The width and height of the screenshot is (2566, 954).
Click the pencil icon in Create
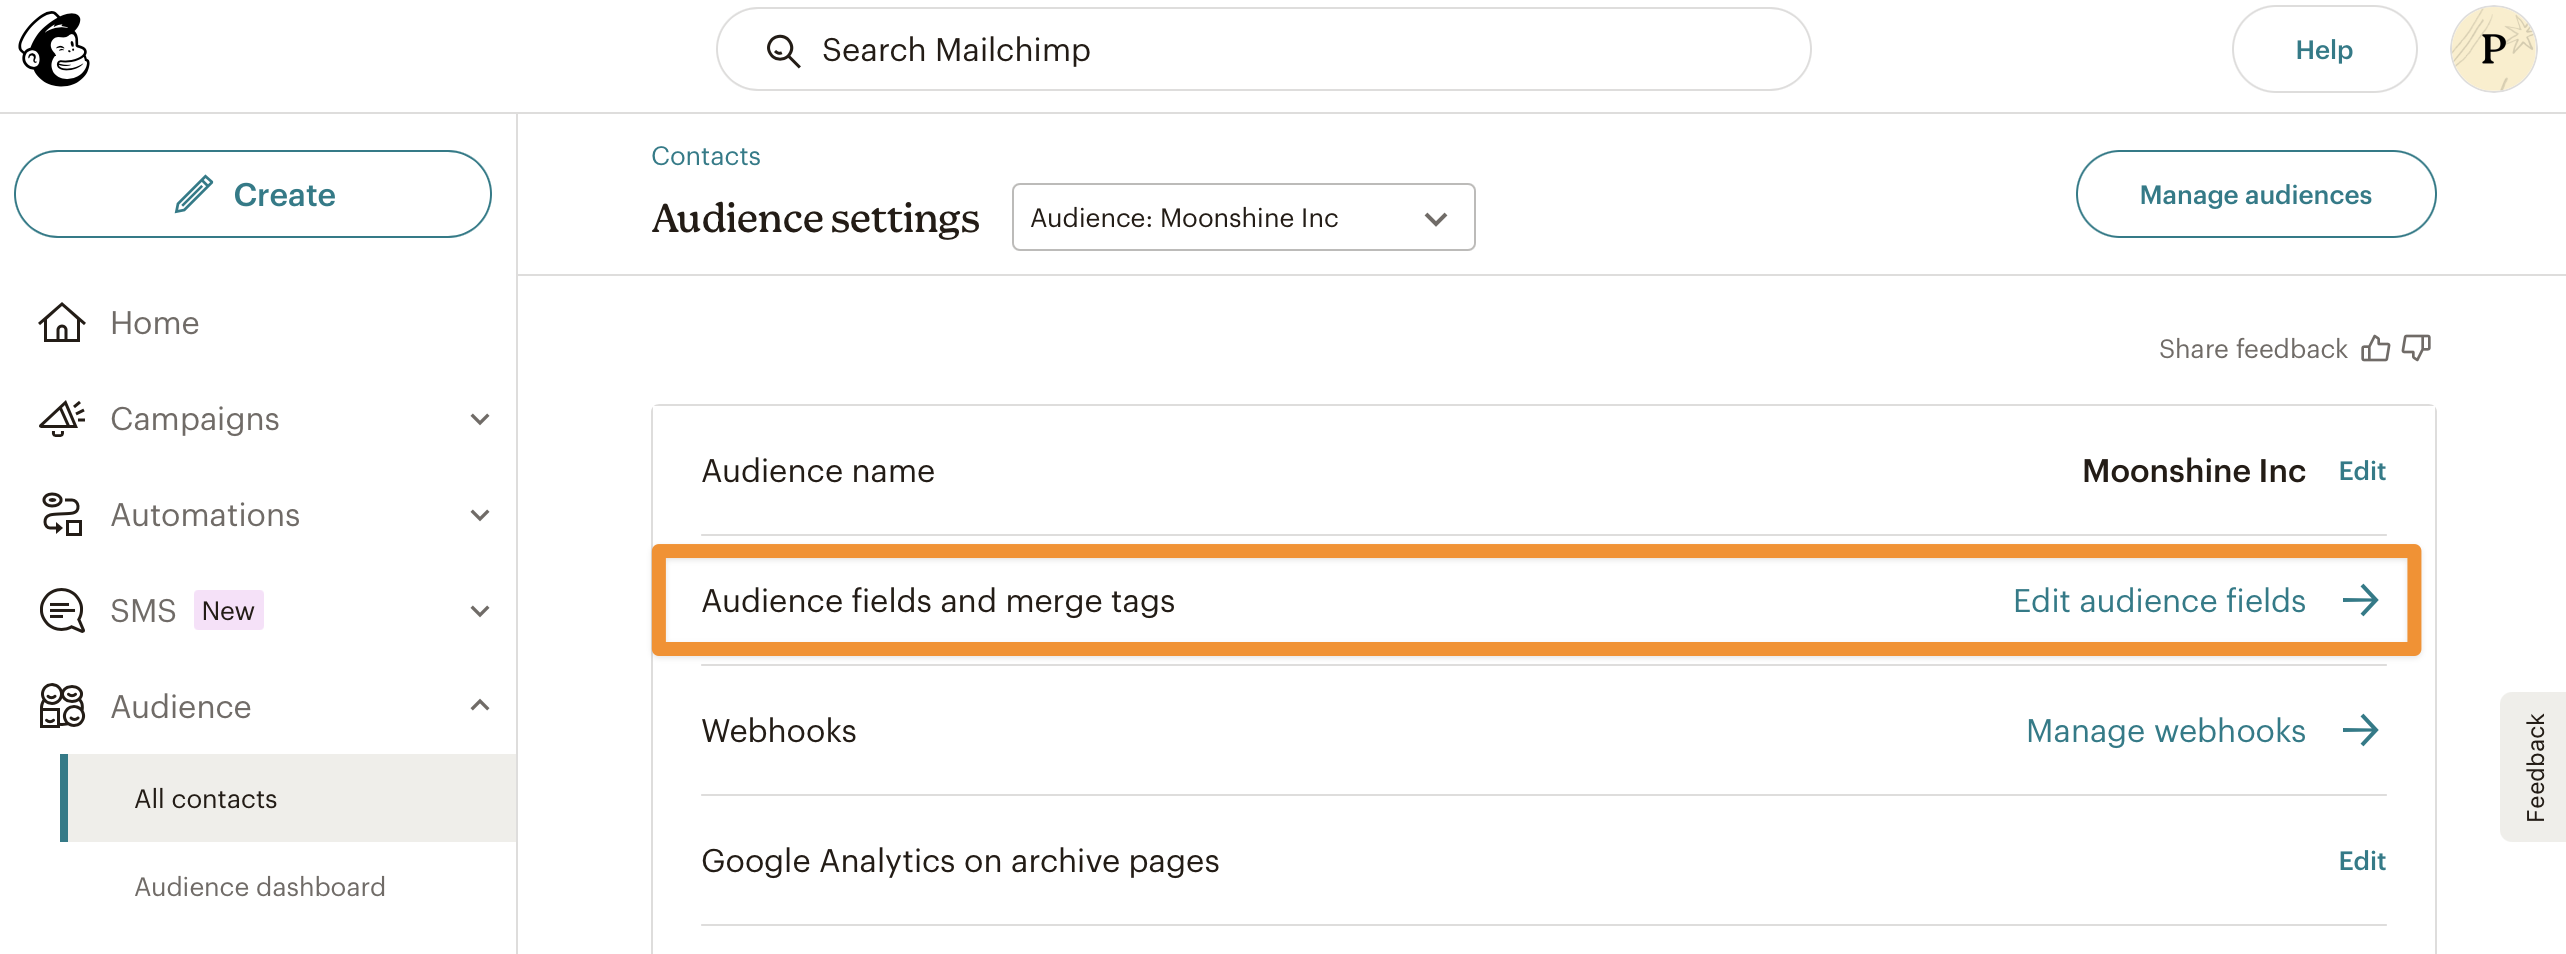click(x=194, y=194)
